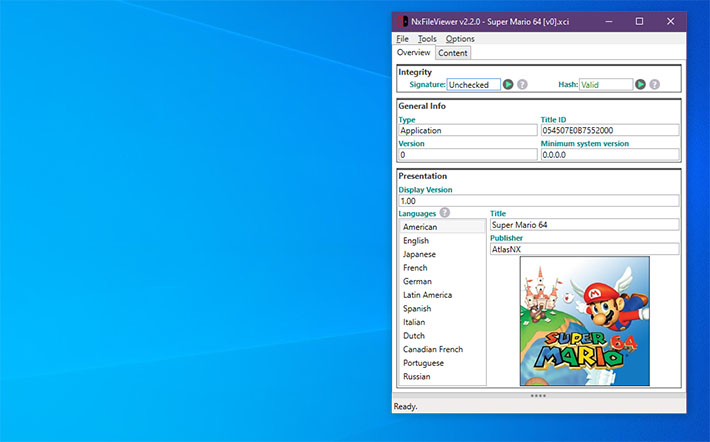Image resolution: width=710 pixels, height=442 pixels.
Task: Minimize the NxFileViewer window
Action: 609,21
